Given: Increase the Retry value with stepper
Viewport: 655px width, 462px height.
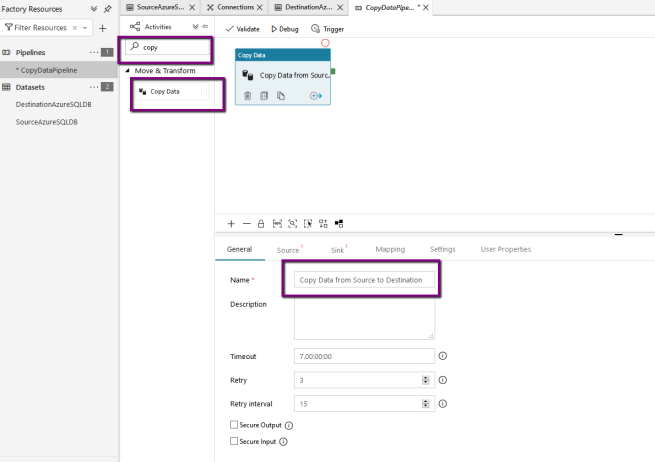Looking at the screenshot, I should pos(426,377).
